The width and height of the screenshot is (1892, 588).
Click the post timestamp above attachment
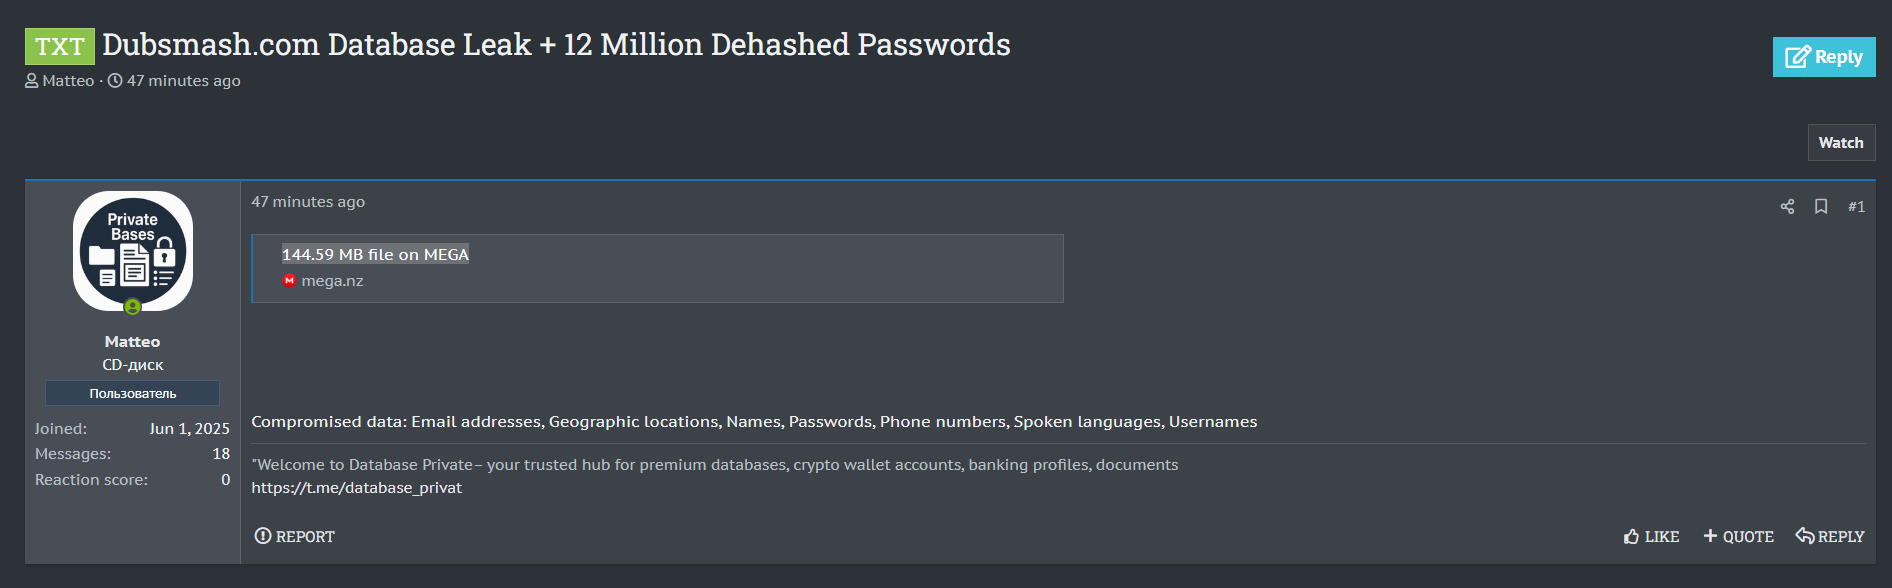(308, 202)
